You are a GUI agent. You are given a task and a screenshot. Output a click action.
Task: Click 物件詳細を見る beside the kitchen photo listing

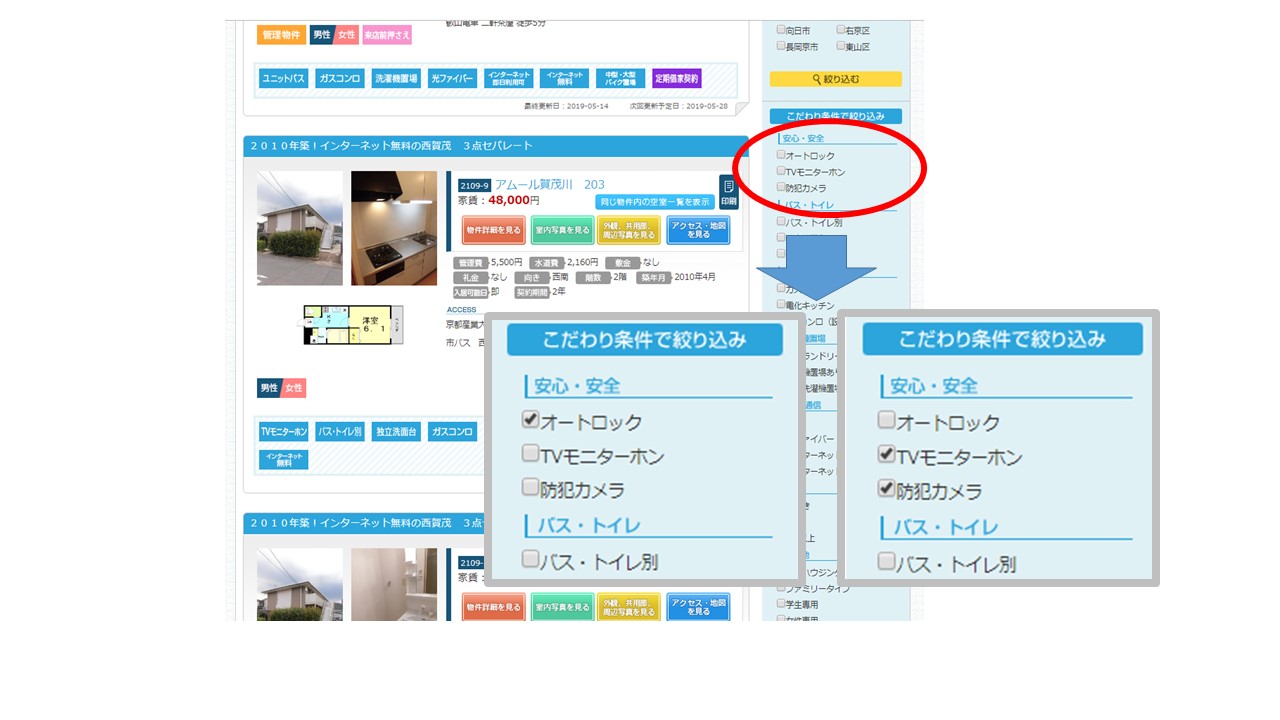pyautogui.click(x=493, y=230)
